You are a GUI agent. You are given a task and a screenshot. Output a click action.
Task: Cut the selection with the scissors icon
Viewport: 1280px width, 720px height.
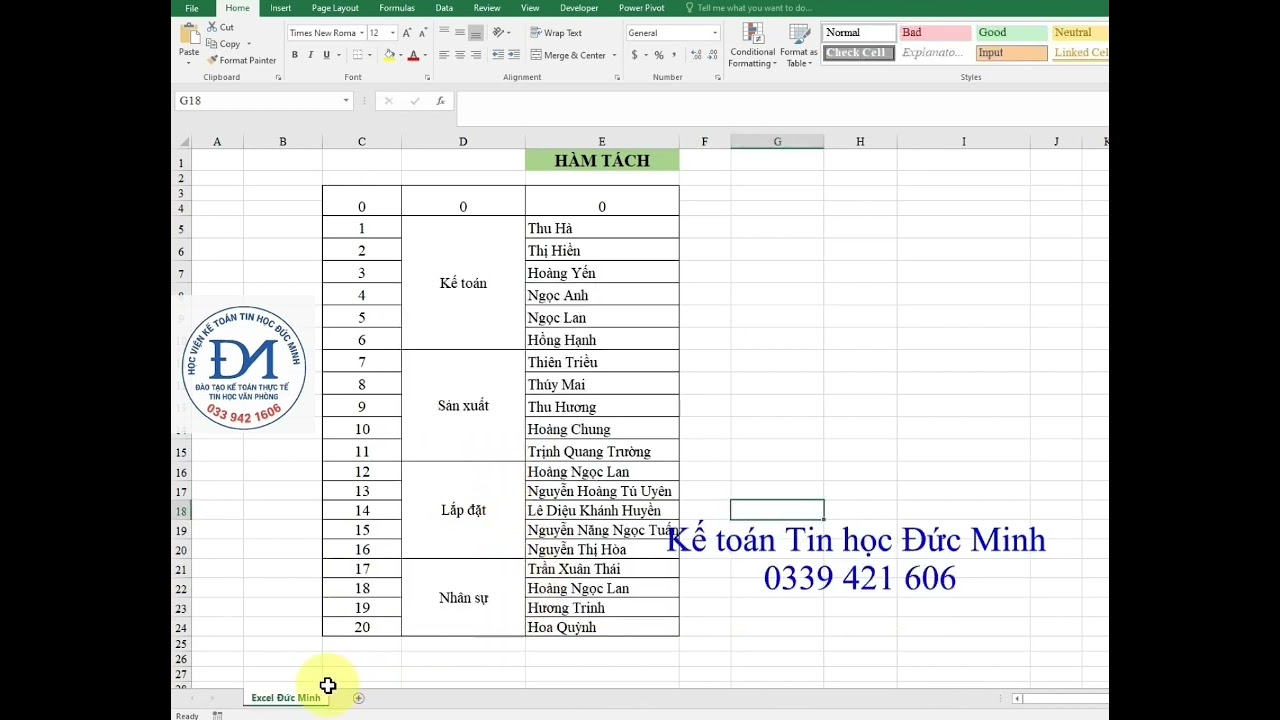[x=213, y=27]
